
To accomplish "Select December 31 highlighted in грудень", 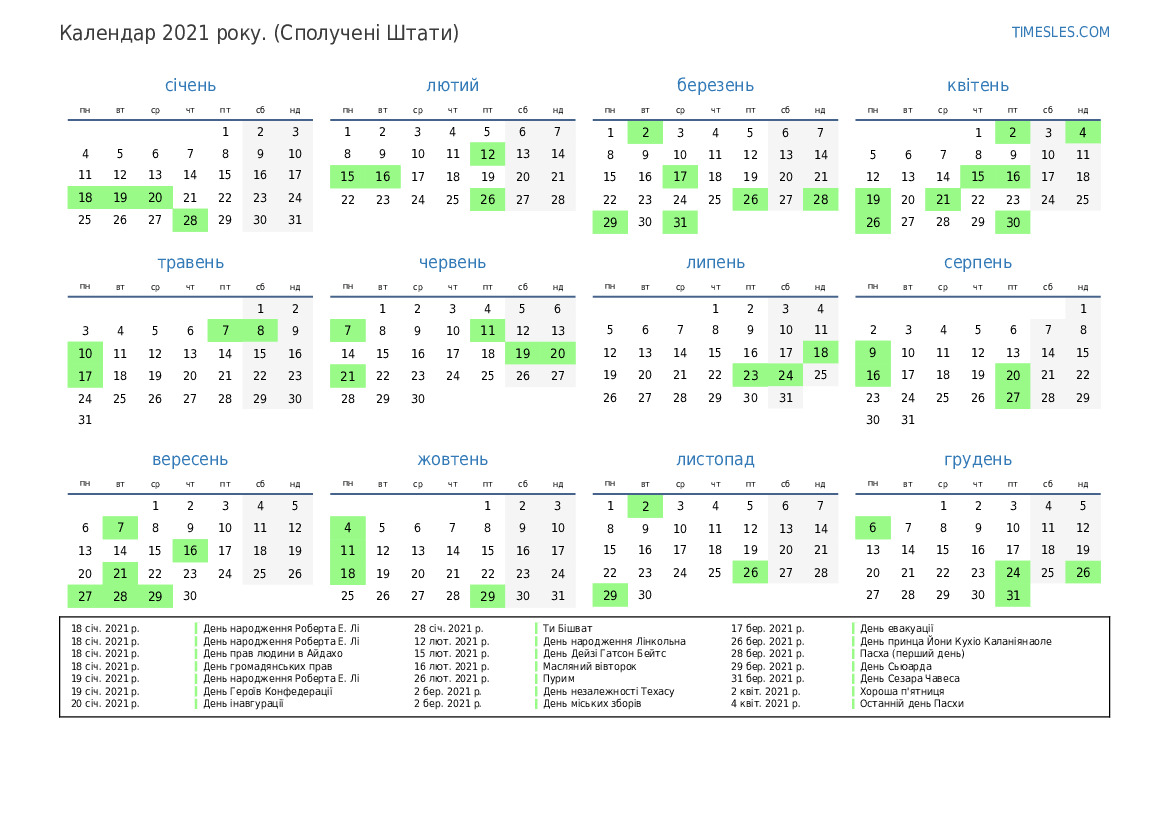I will pos(1013,595).
